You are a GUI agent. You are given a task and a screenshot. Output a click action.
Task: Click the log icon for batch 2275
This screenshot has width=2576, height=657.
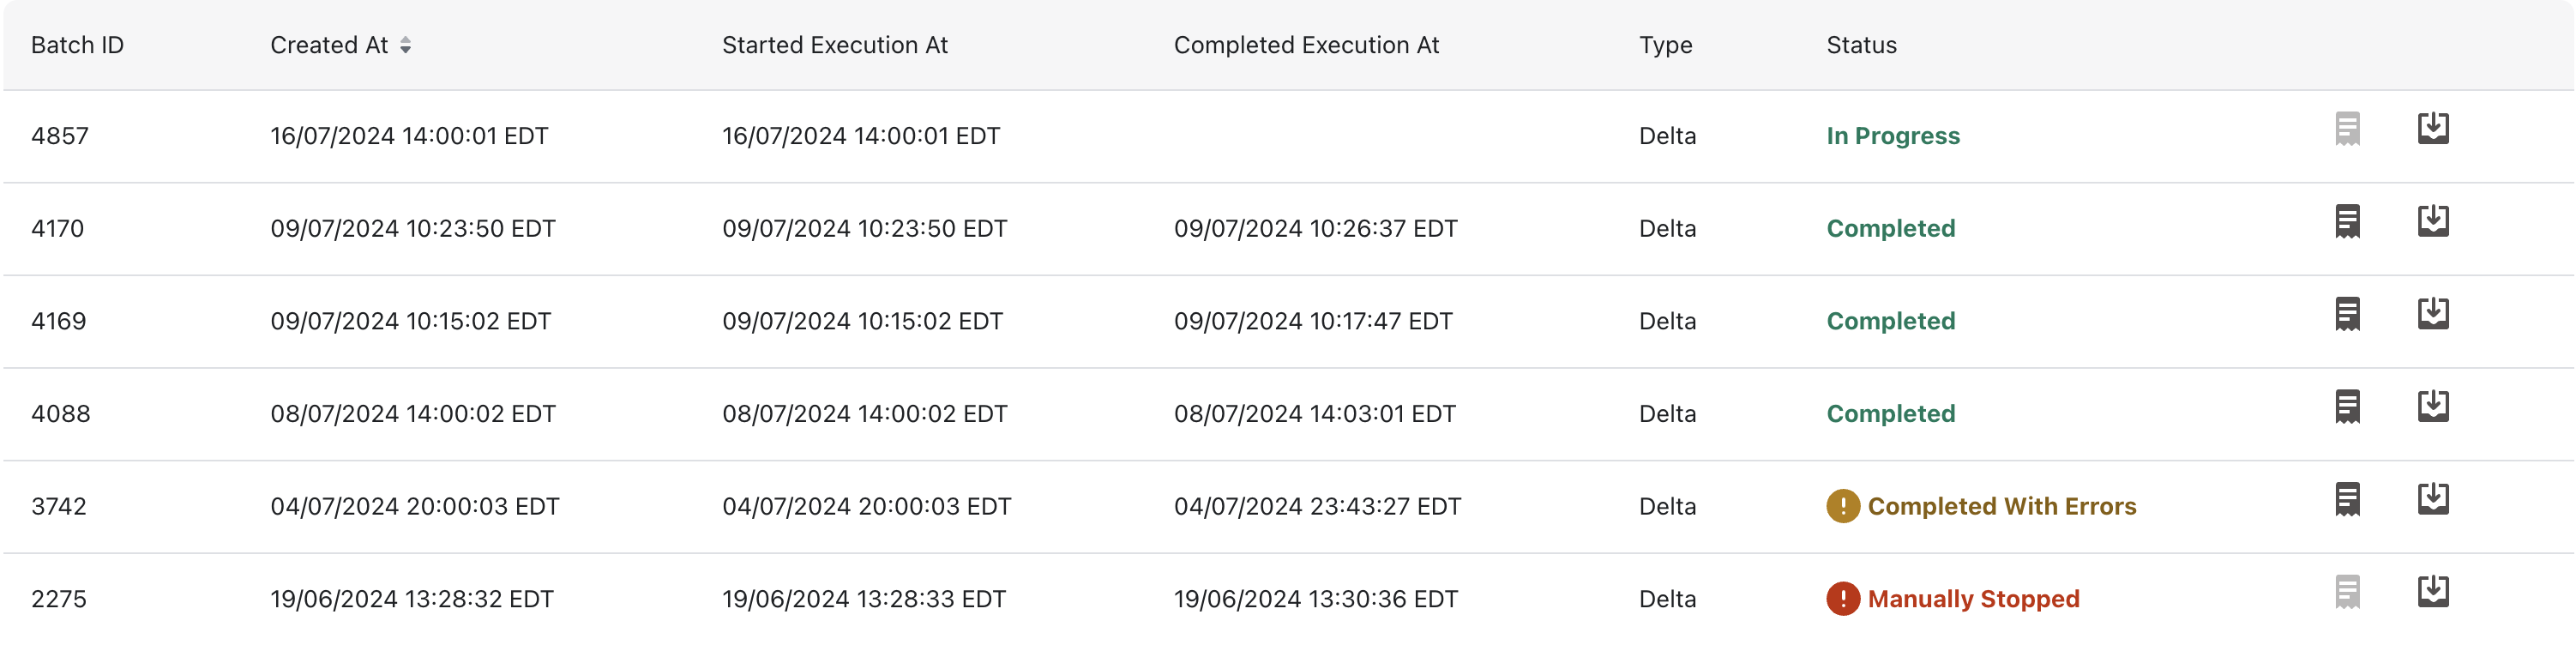click(2347, 592)
